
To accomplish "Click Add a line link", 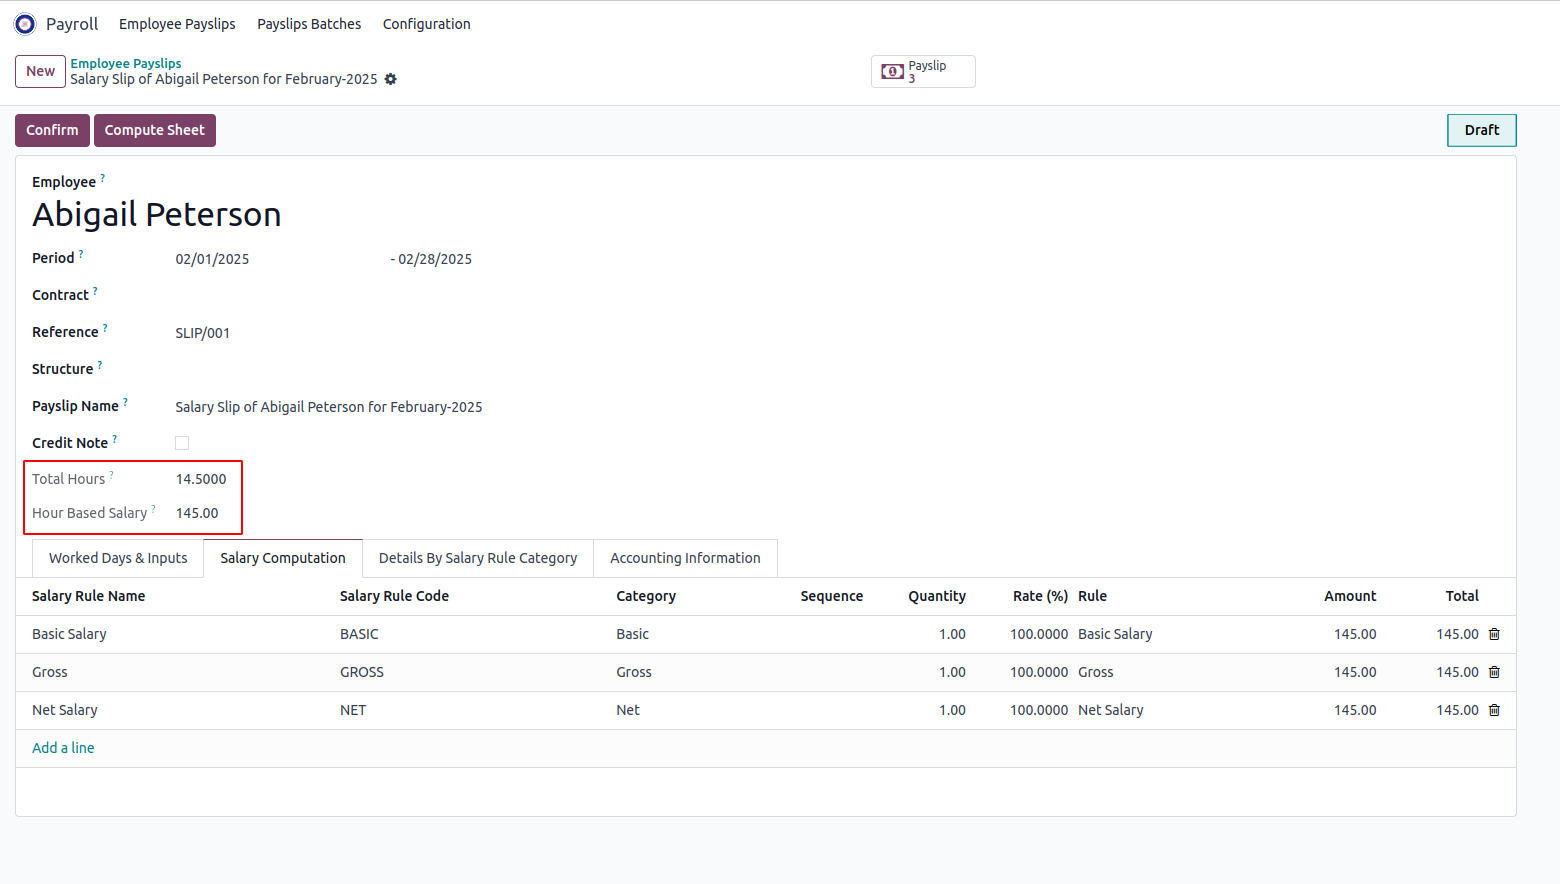I will click(x=63, y=748).
